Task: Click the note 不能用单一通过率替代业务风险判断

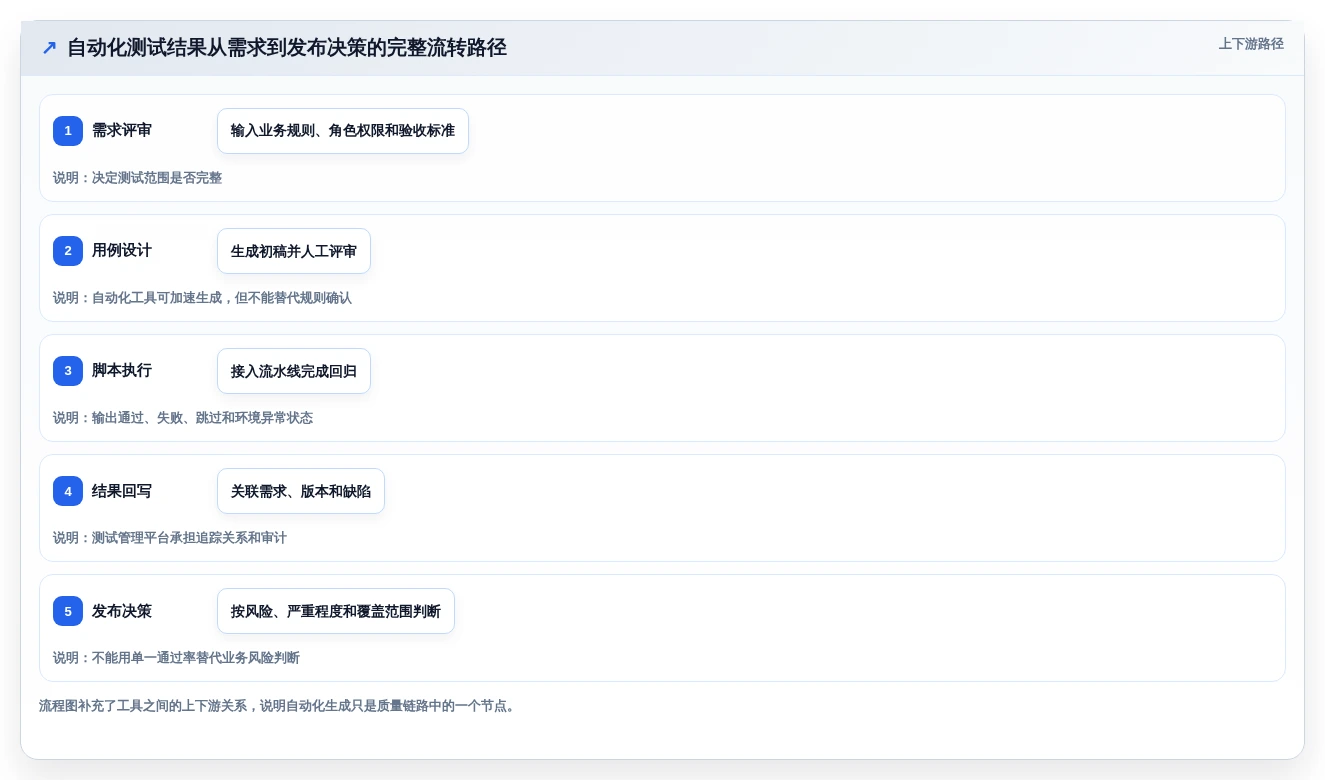Action: [177, 658]
